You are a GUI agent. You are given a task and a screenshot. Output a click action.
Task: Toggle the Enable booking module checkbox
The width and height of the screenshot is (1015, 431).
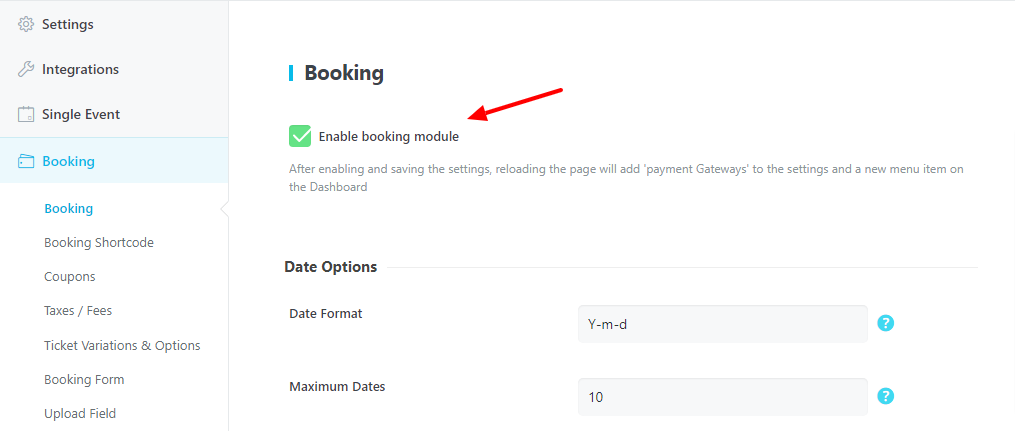pos(300,137)
